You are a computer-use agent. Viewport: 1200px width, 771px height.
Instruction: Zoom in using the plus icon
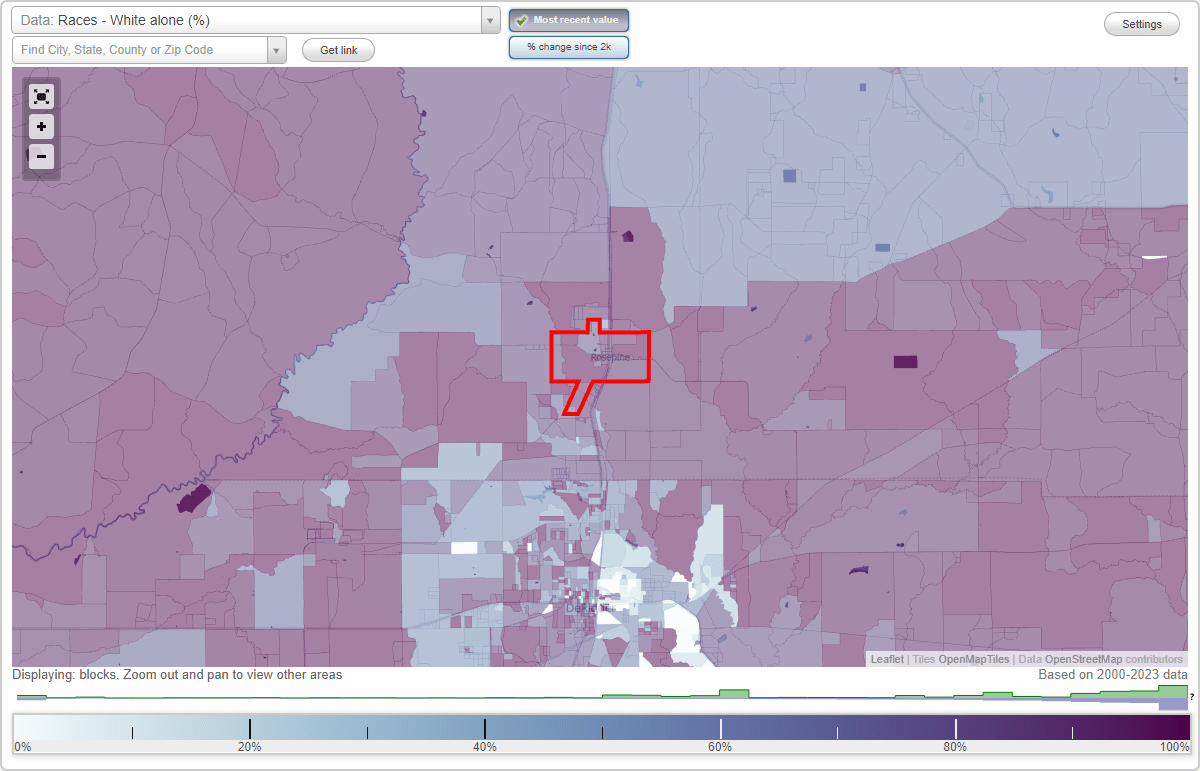coord(41,126)
